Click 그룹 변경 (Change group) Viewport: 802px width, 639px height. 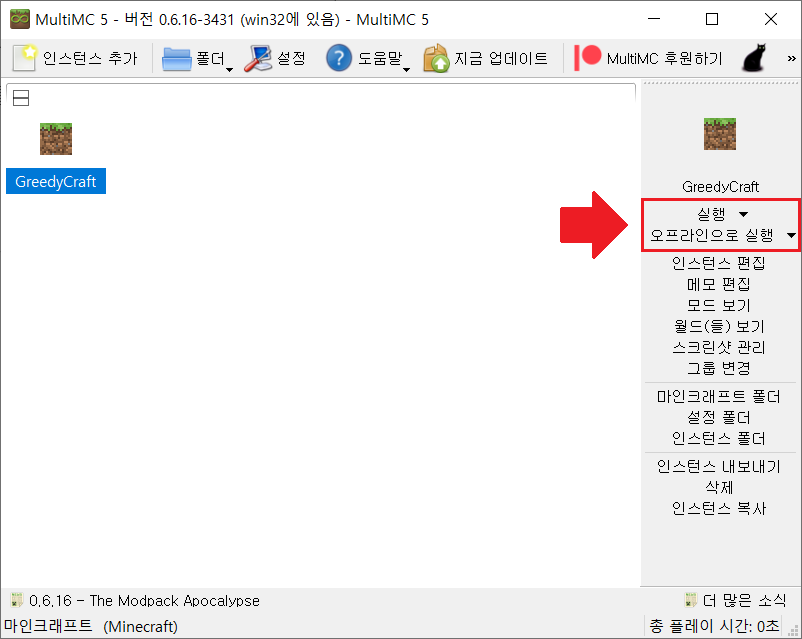(x=719, y=368)
